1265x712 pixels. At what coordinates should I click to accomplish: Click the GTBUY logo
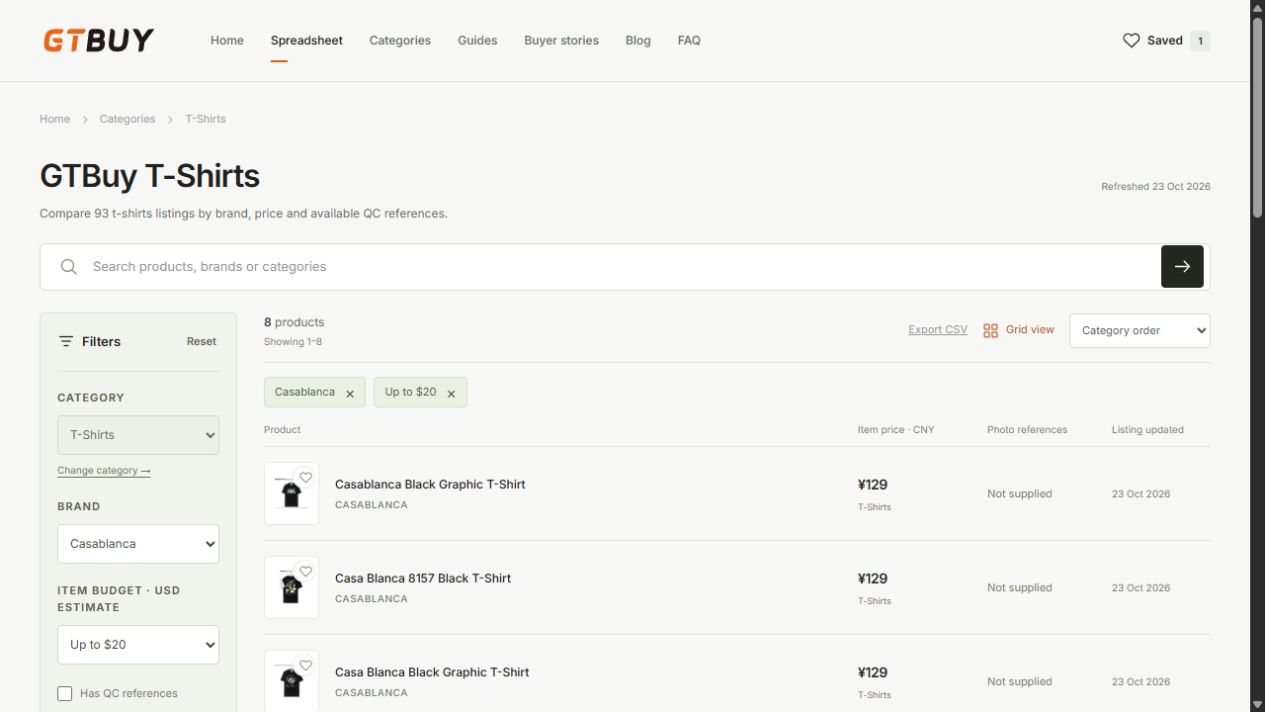click(x=98, y=40)
